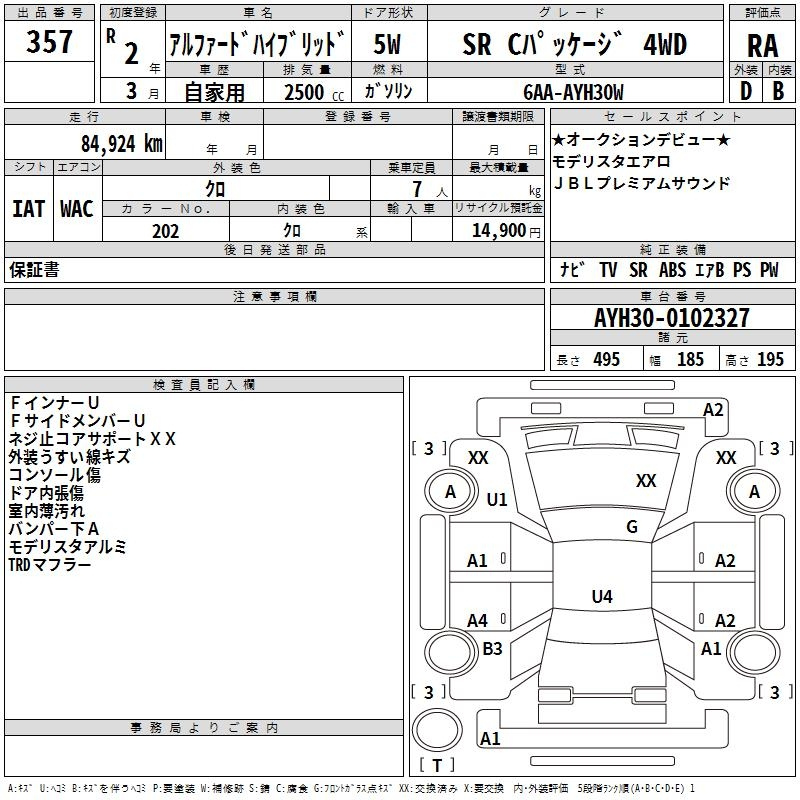
Task: Select car name アルファードハイブリッド
Action: [257, 44]
